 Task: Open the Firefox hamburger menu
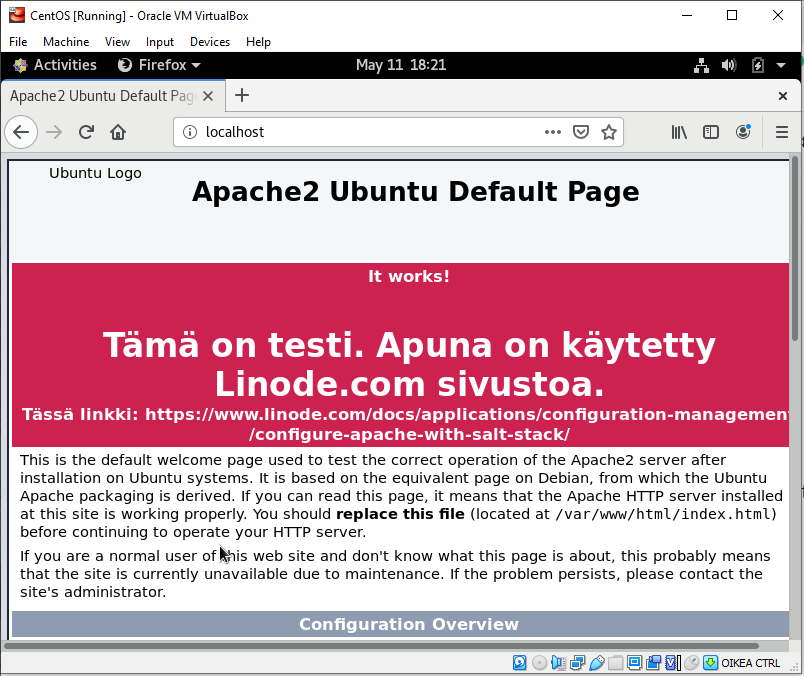[782, 132]
